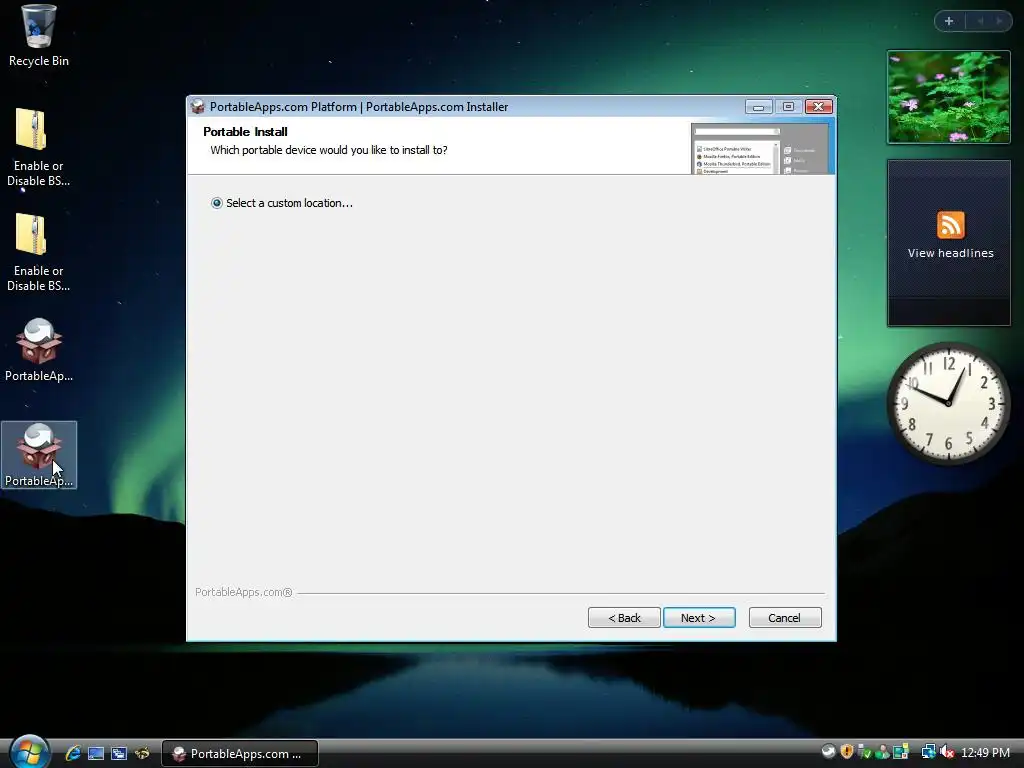Click the Next button in installer
The image size is (1024, 768).
(699, 617)
